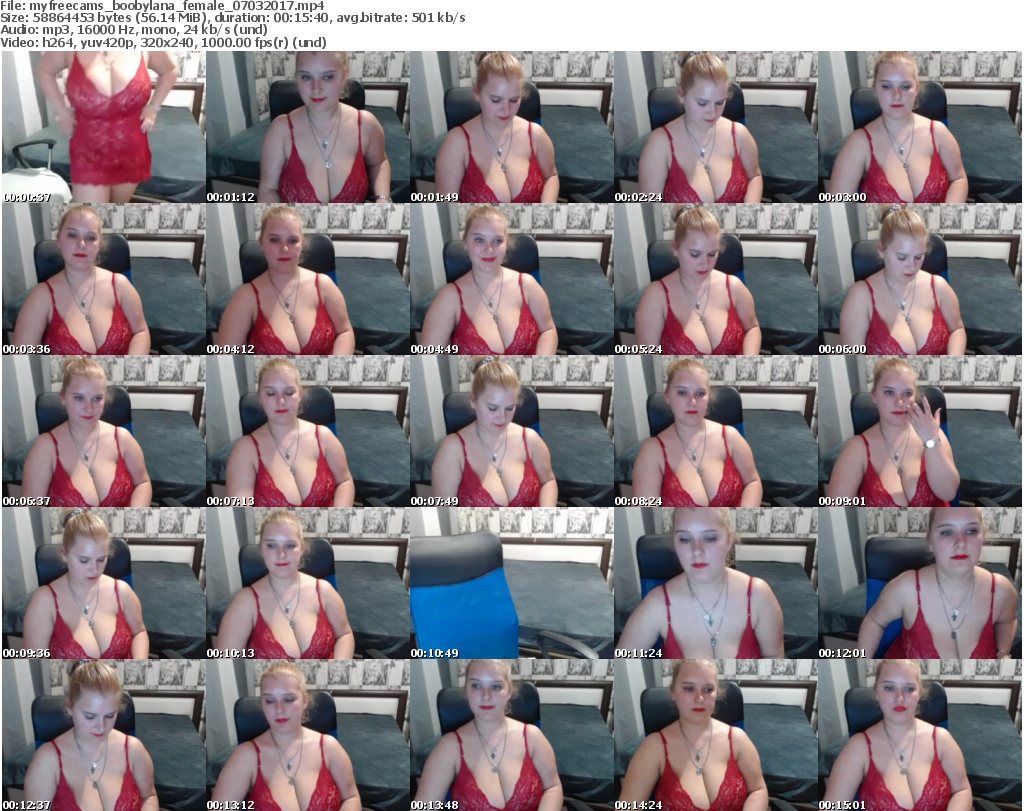Image resolution: width=1024 pixels, height=811 pixels.
Task: Open the thumbnail stamped 00:01:12
Action: coord(308,127)
